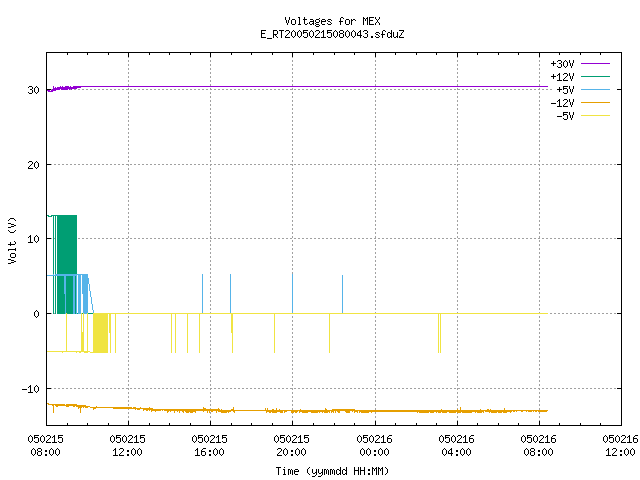This screenshot has width=640, height=480.
Task: Click y-axis tick value 10
Action: coord(33,239)
